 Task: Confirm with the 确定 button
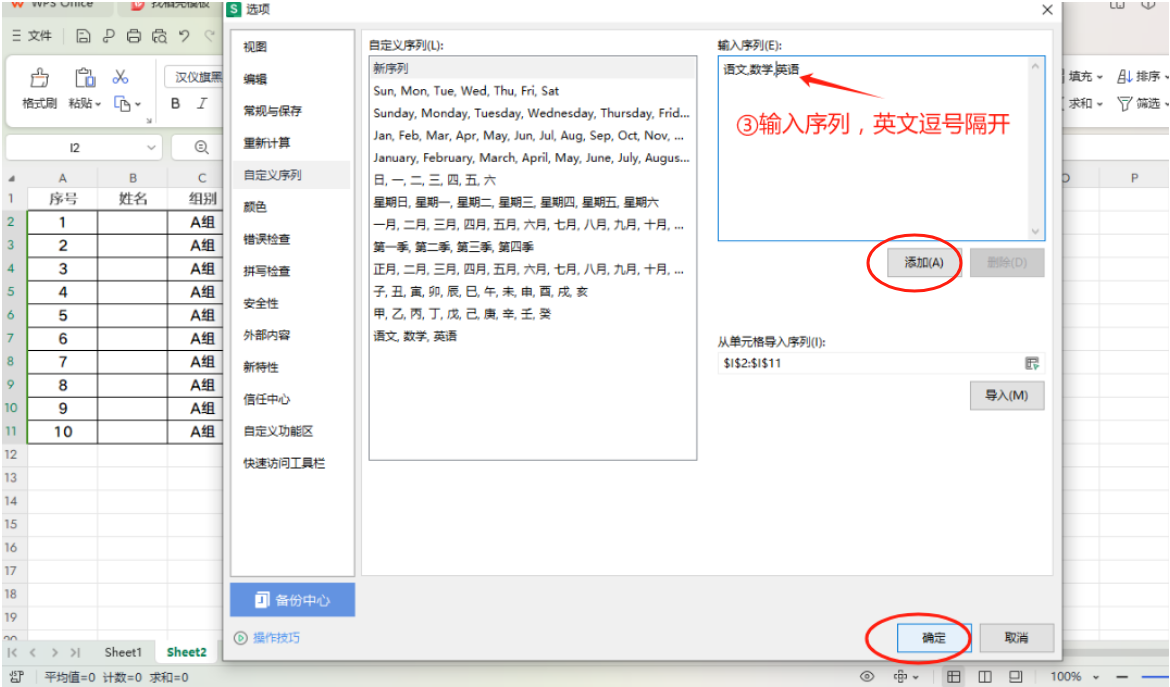pos(933,638)
